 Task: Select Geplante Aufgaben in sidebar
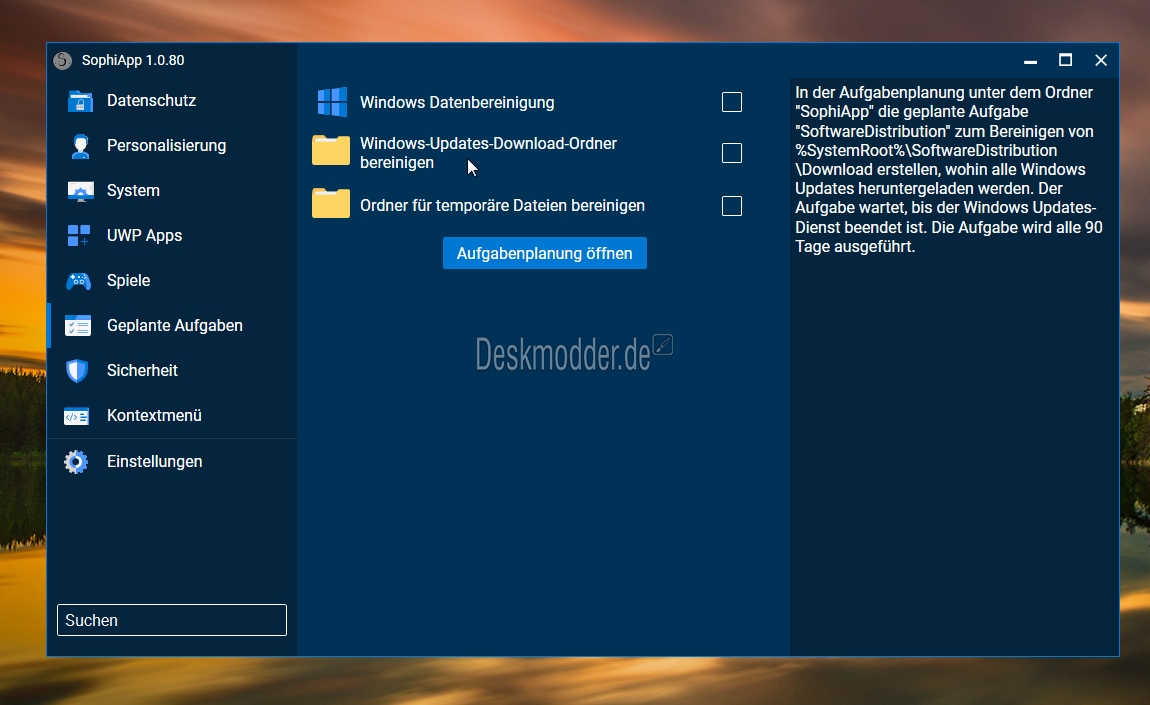pos(172,325)
